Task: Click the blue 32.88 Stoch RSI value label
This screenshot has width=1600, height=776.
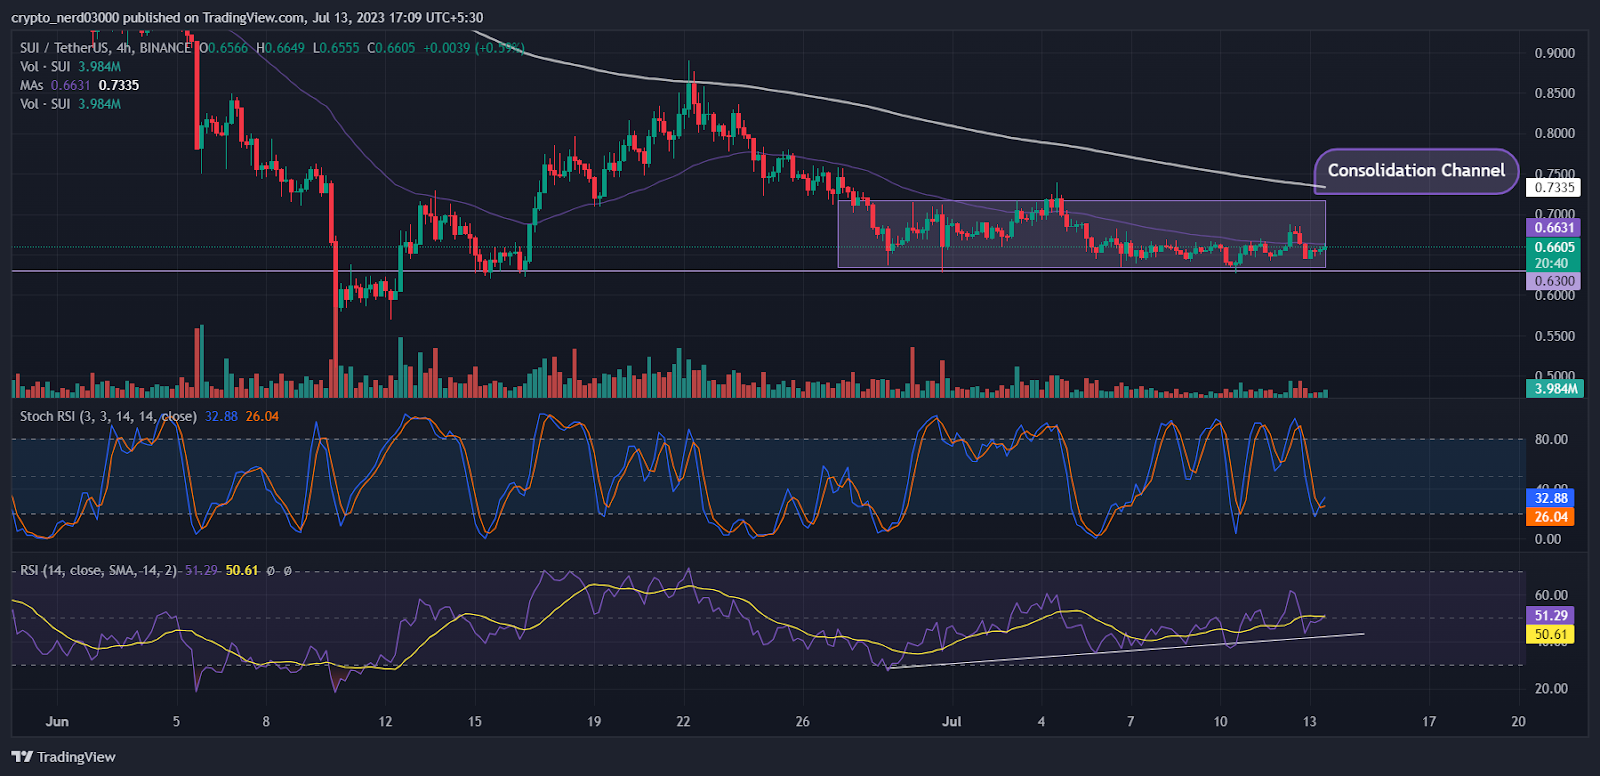Action: [1551, 498]
